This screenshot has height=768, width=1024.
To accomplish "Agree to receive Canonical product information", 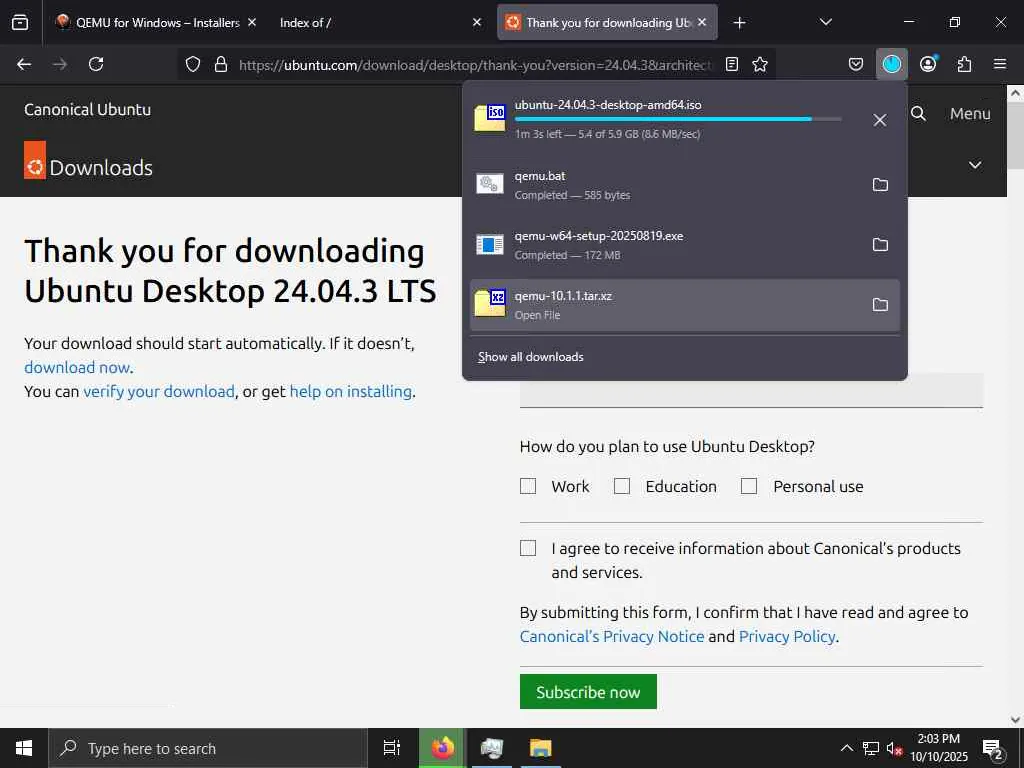I will coord(528,548).
